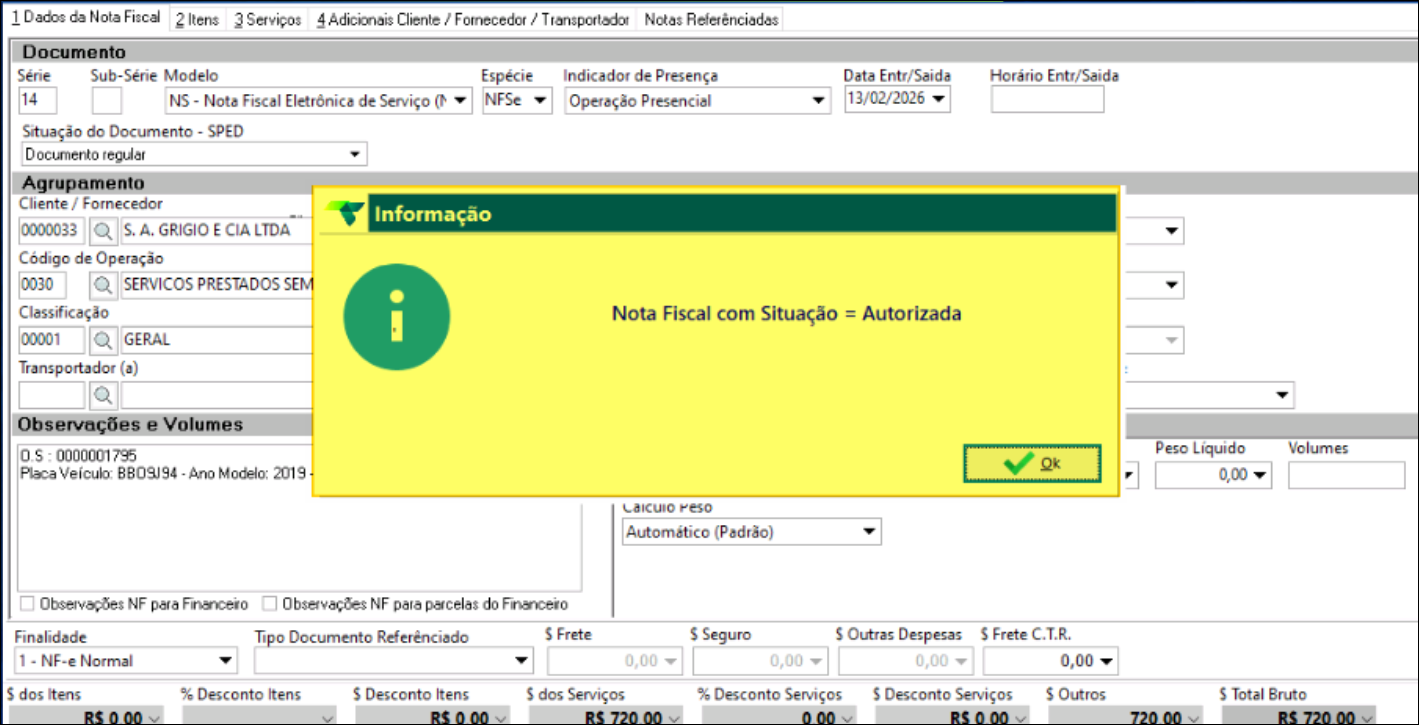Toggle Observações NF para parcelas do Financeiro
Screen dimensions: 1419x725
point(270,604)
